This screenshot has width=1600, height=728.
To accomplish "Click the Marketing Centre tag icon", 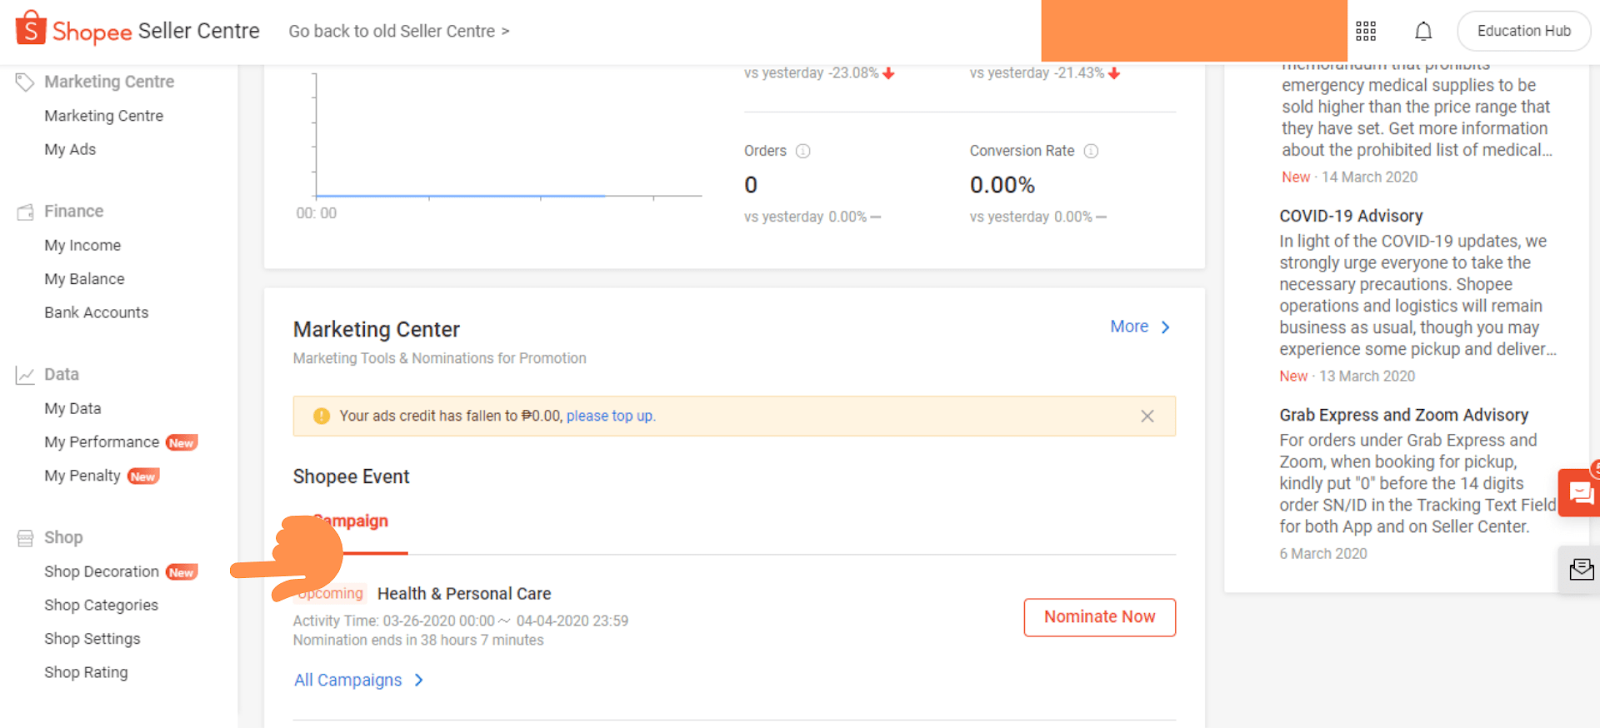I will (25, 81).
